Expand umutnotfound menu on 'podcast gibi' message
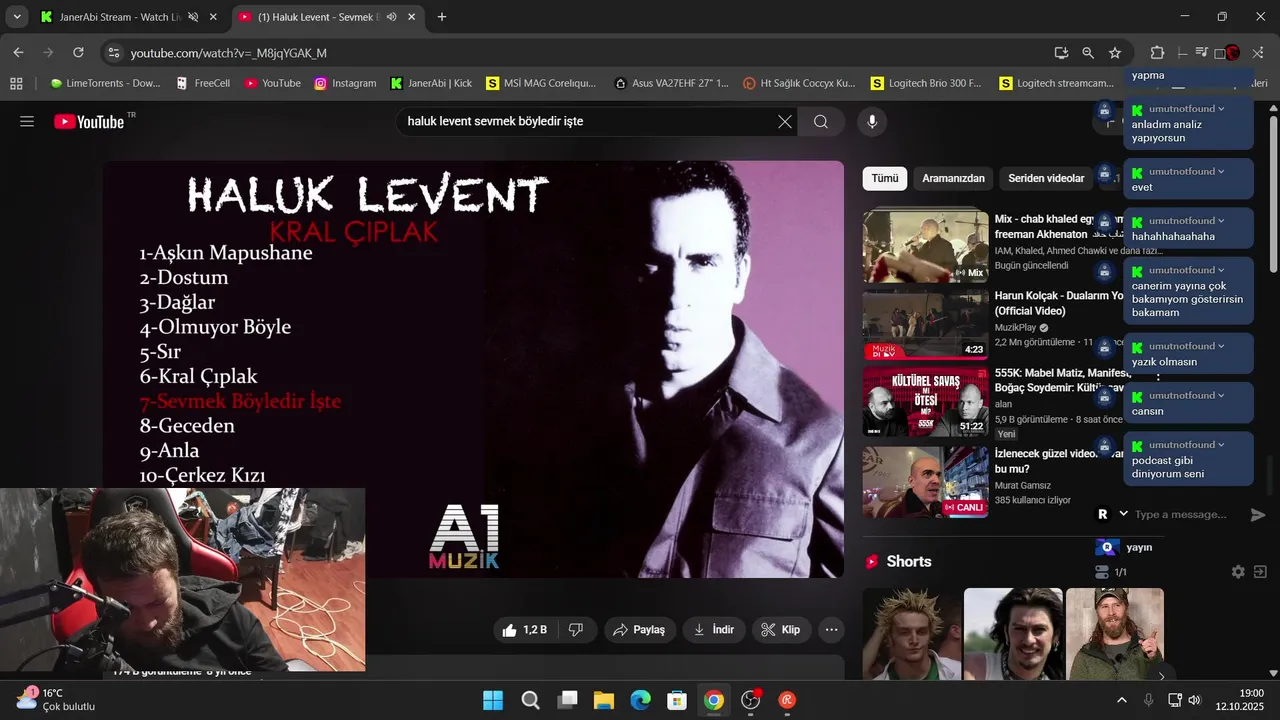 pos(1221,444)
